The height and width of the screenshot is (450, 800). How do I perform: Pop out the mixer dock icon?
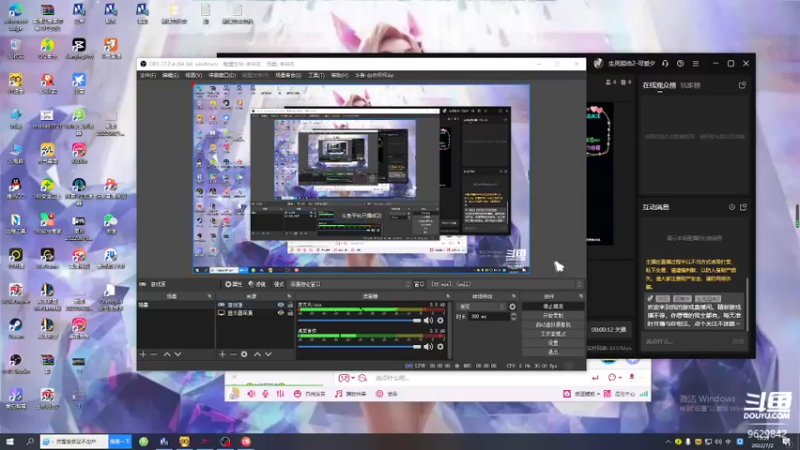448,296
